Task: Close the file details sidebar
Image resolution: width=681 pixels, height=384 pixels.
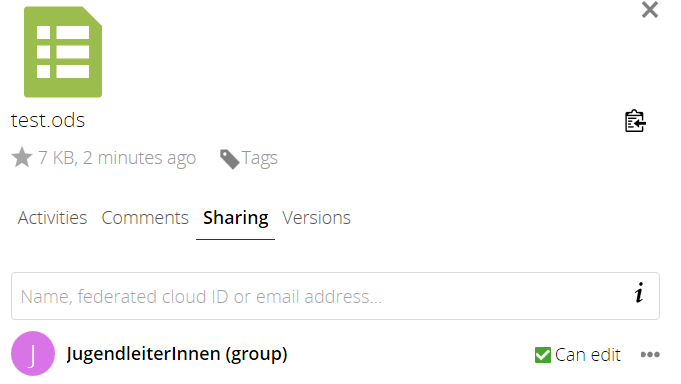Action: pyautogui.click(x=650, y=10)
